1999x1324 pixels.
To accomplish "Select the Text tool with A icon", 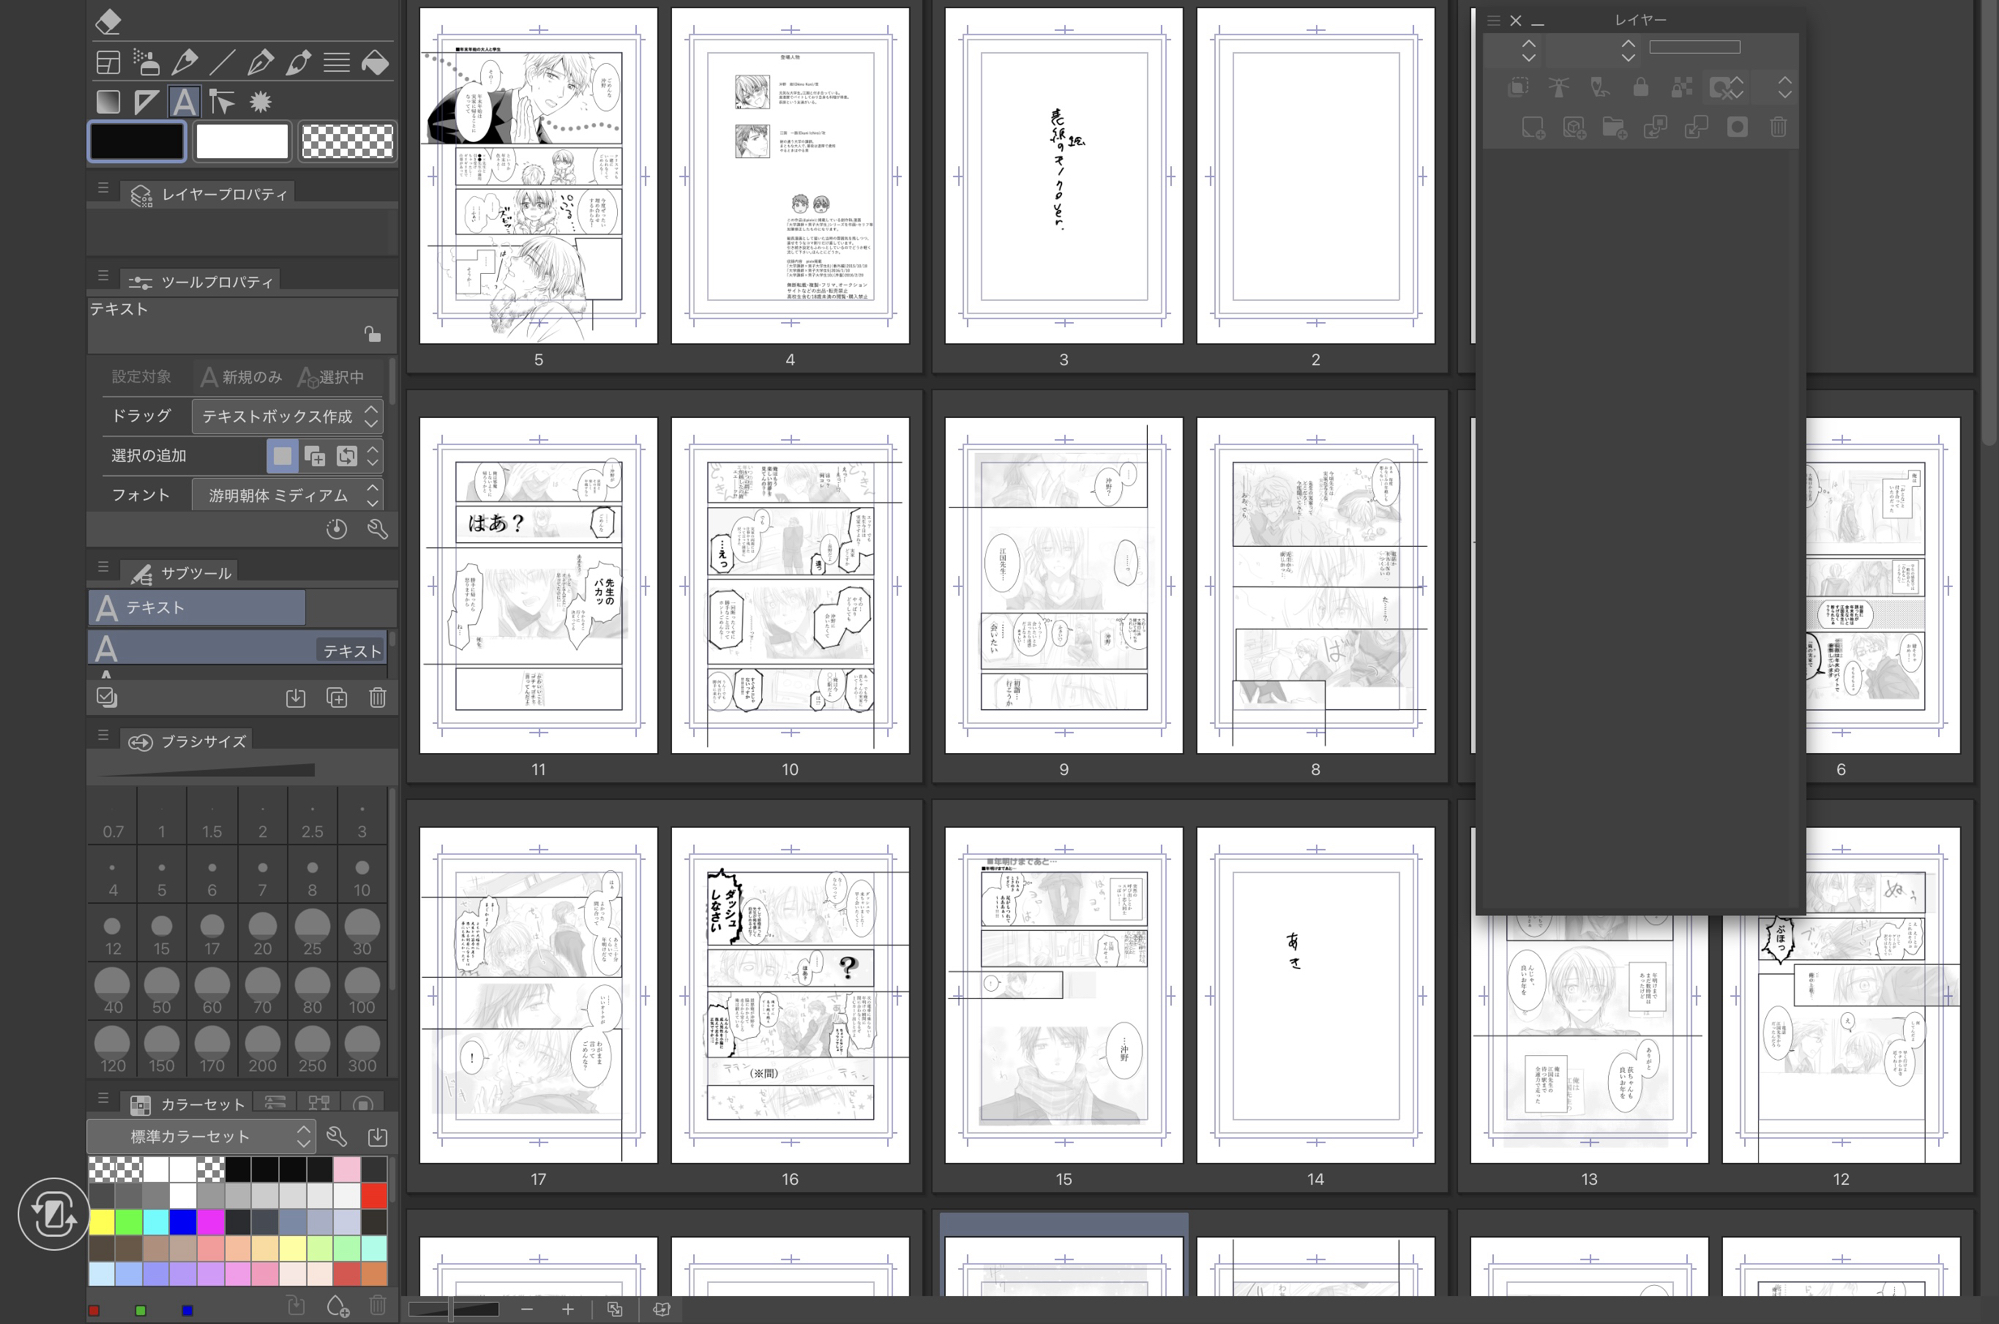I will (x=184, y=102).
